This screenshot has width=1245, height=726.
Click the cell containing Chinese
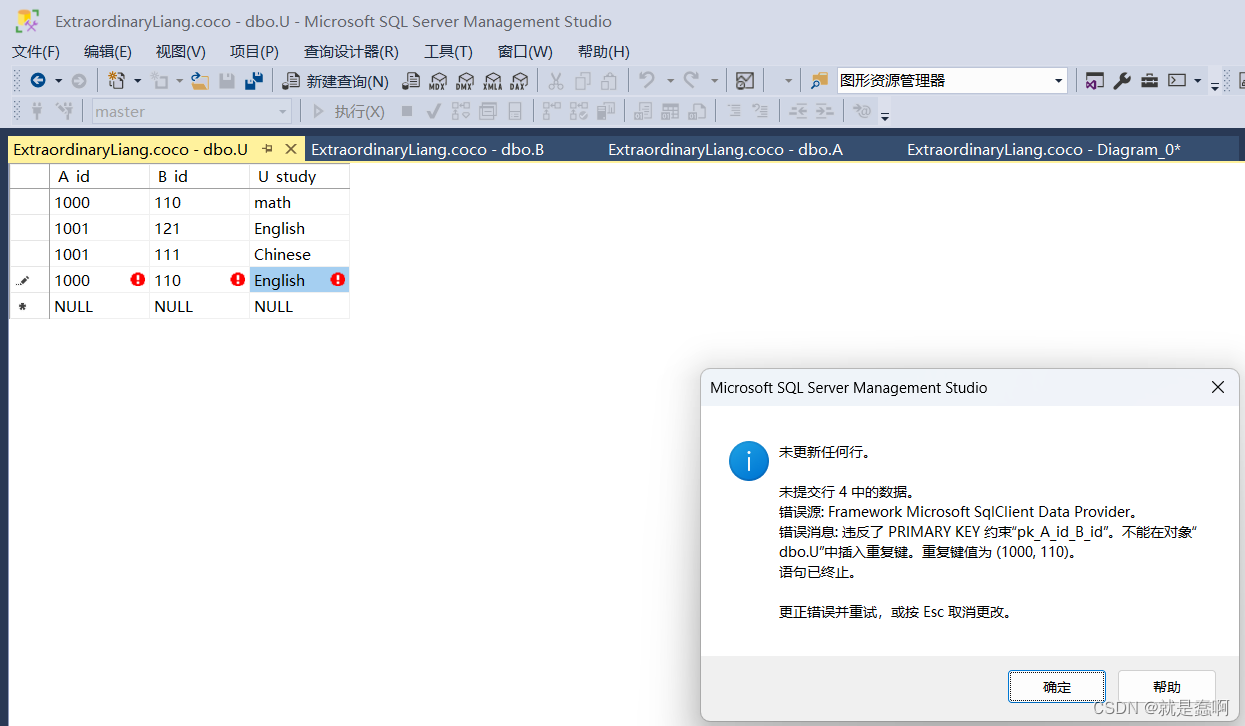pos(299,254)
